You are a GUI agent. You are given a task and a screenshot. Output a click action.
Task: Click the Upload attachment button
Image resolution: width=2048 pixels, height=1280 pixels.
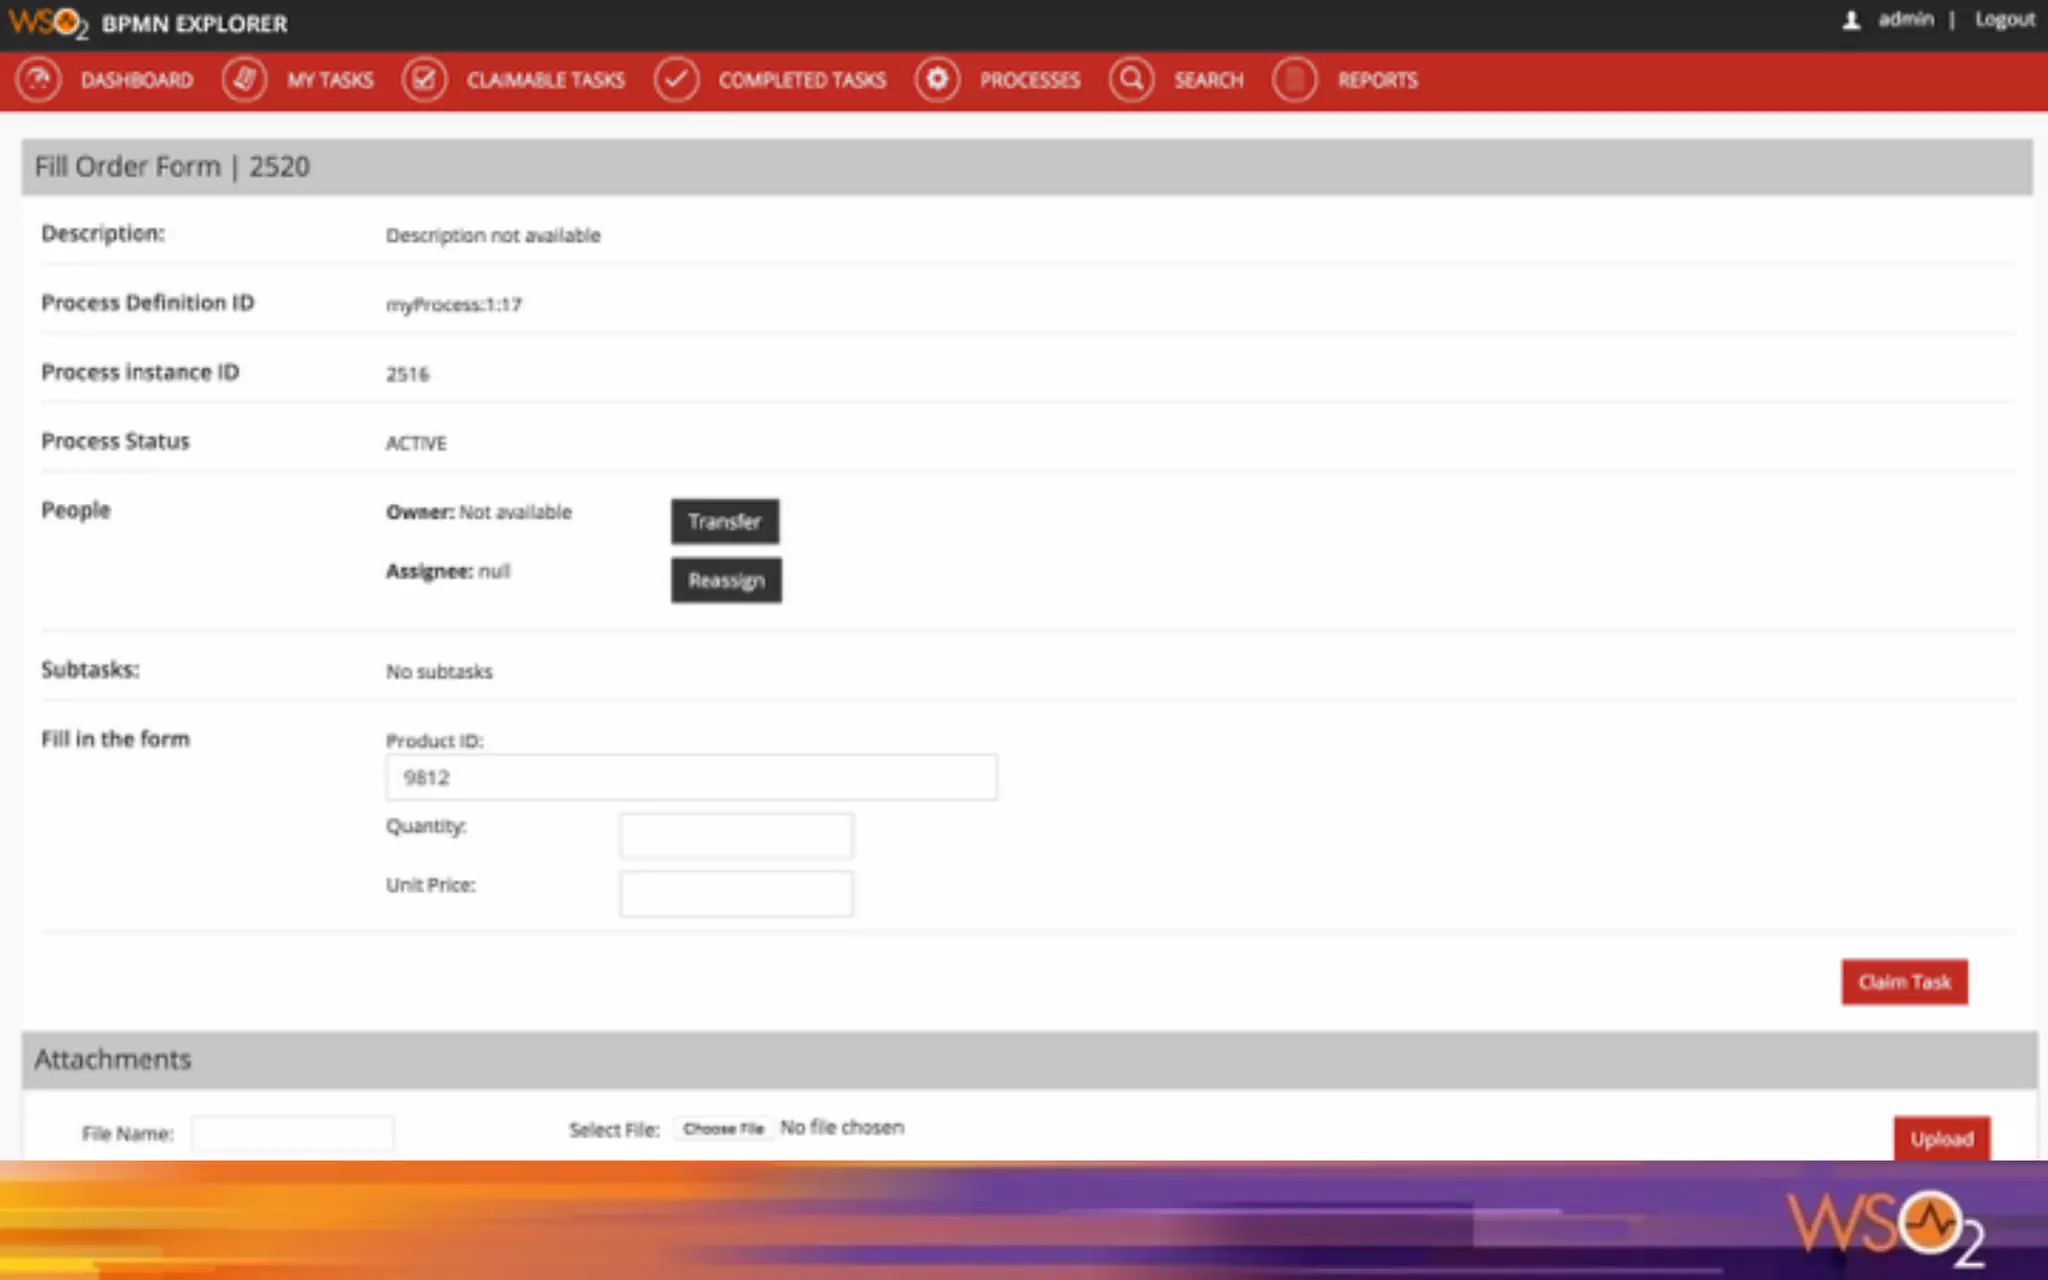tap(1941, 1138)
